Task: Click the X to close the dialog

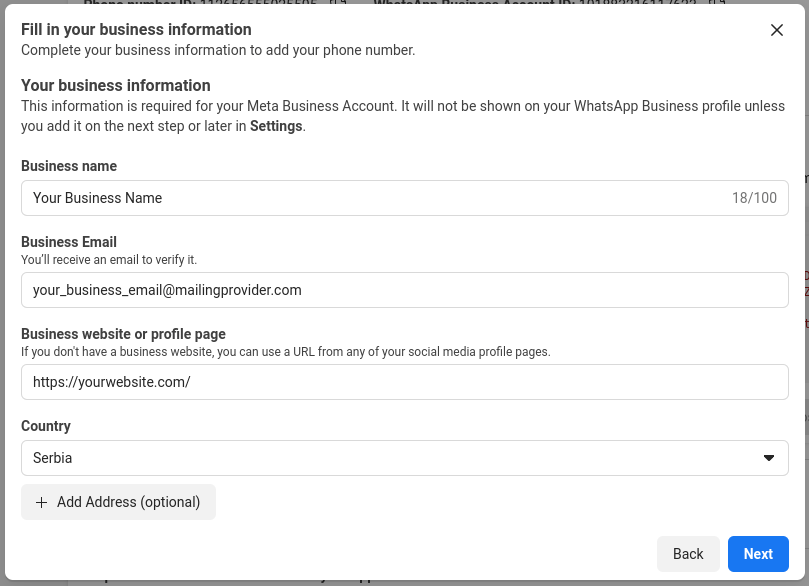Action: point(777,30)
